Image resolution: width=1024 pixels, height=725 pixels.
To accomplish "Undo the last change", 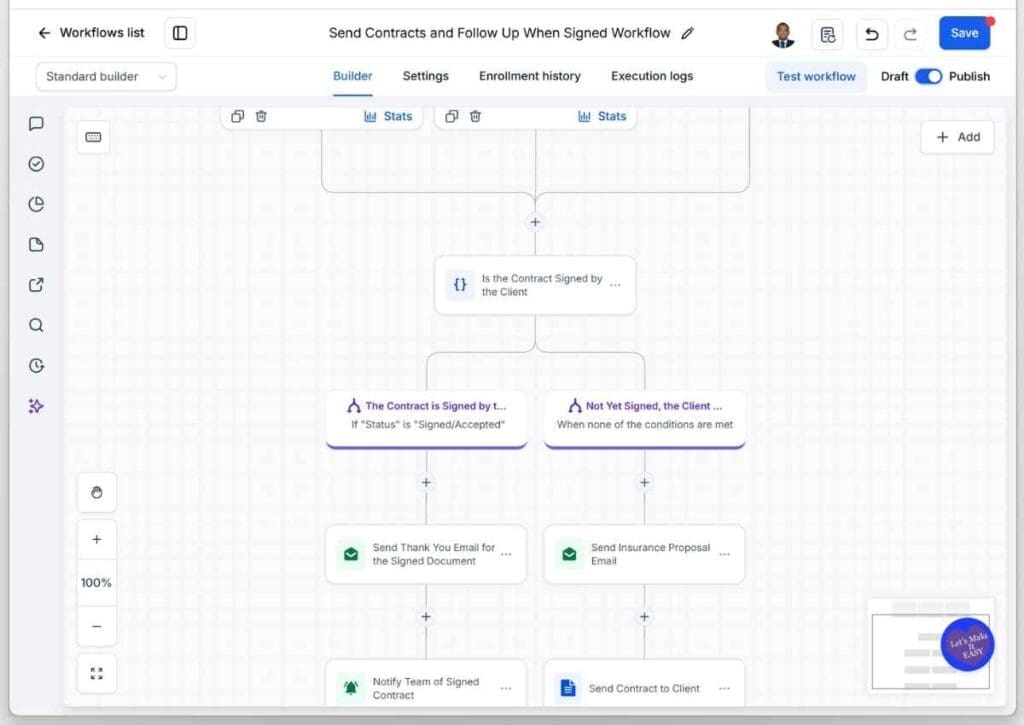I will pos(872,35).
